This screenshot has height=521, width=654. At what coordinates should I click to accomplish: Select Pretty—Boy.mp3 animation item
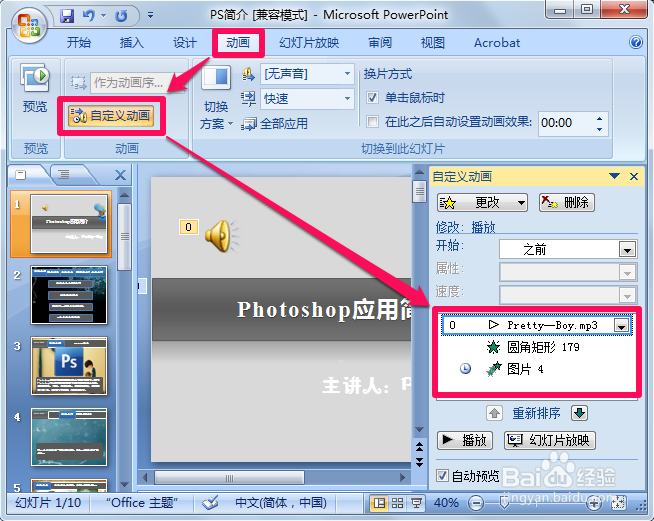point(538,325)
